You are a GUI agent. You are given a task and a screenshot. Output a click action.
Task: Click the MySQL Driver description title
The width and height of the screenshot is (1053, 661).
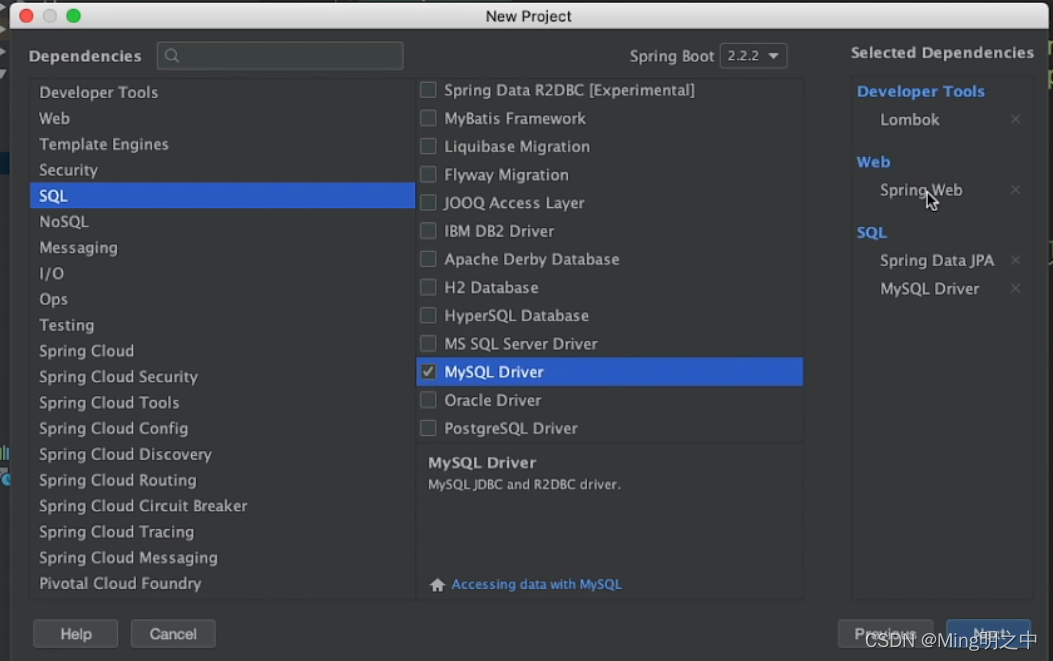[x=482, y=463]
